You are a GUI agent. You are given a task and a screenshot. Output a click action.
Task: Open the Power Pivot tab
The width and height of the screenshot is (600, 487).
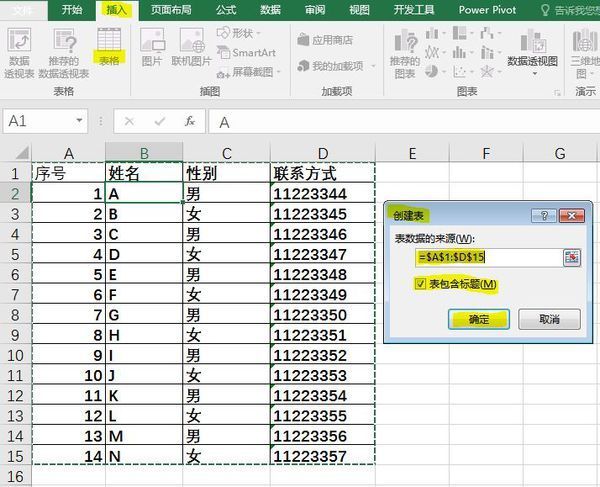coord(488,10)
